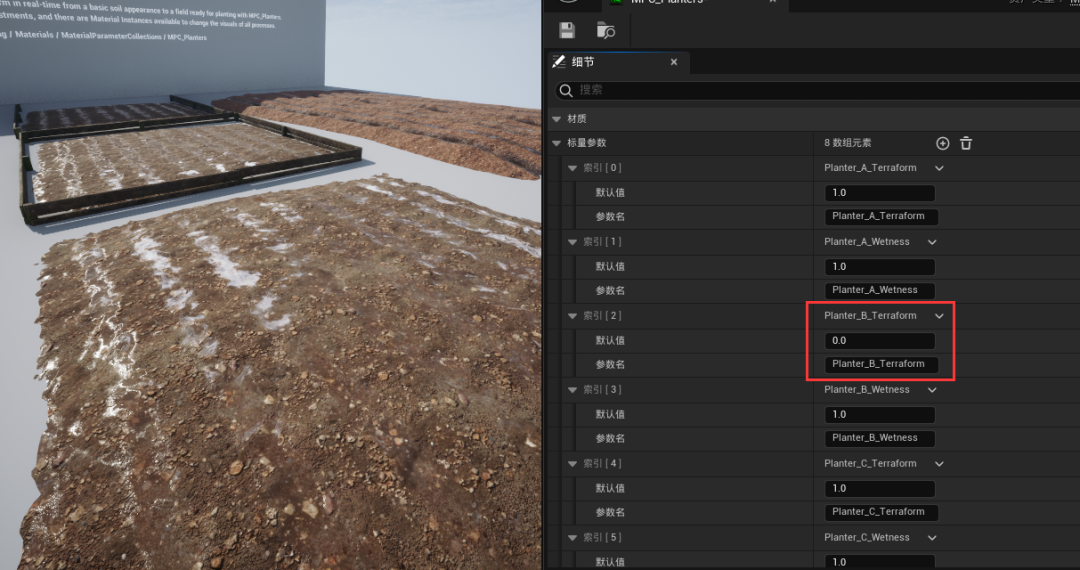1080x570 pixels.
Task: Add element to scalar parameters array
Action: tap(942, 143)
